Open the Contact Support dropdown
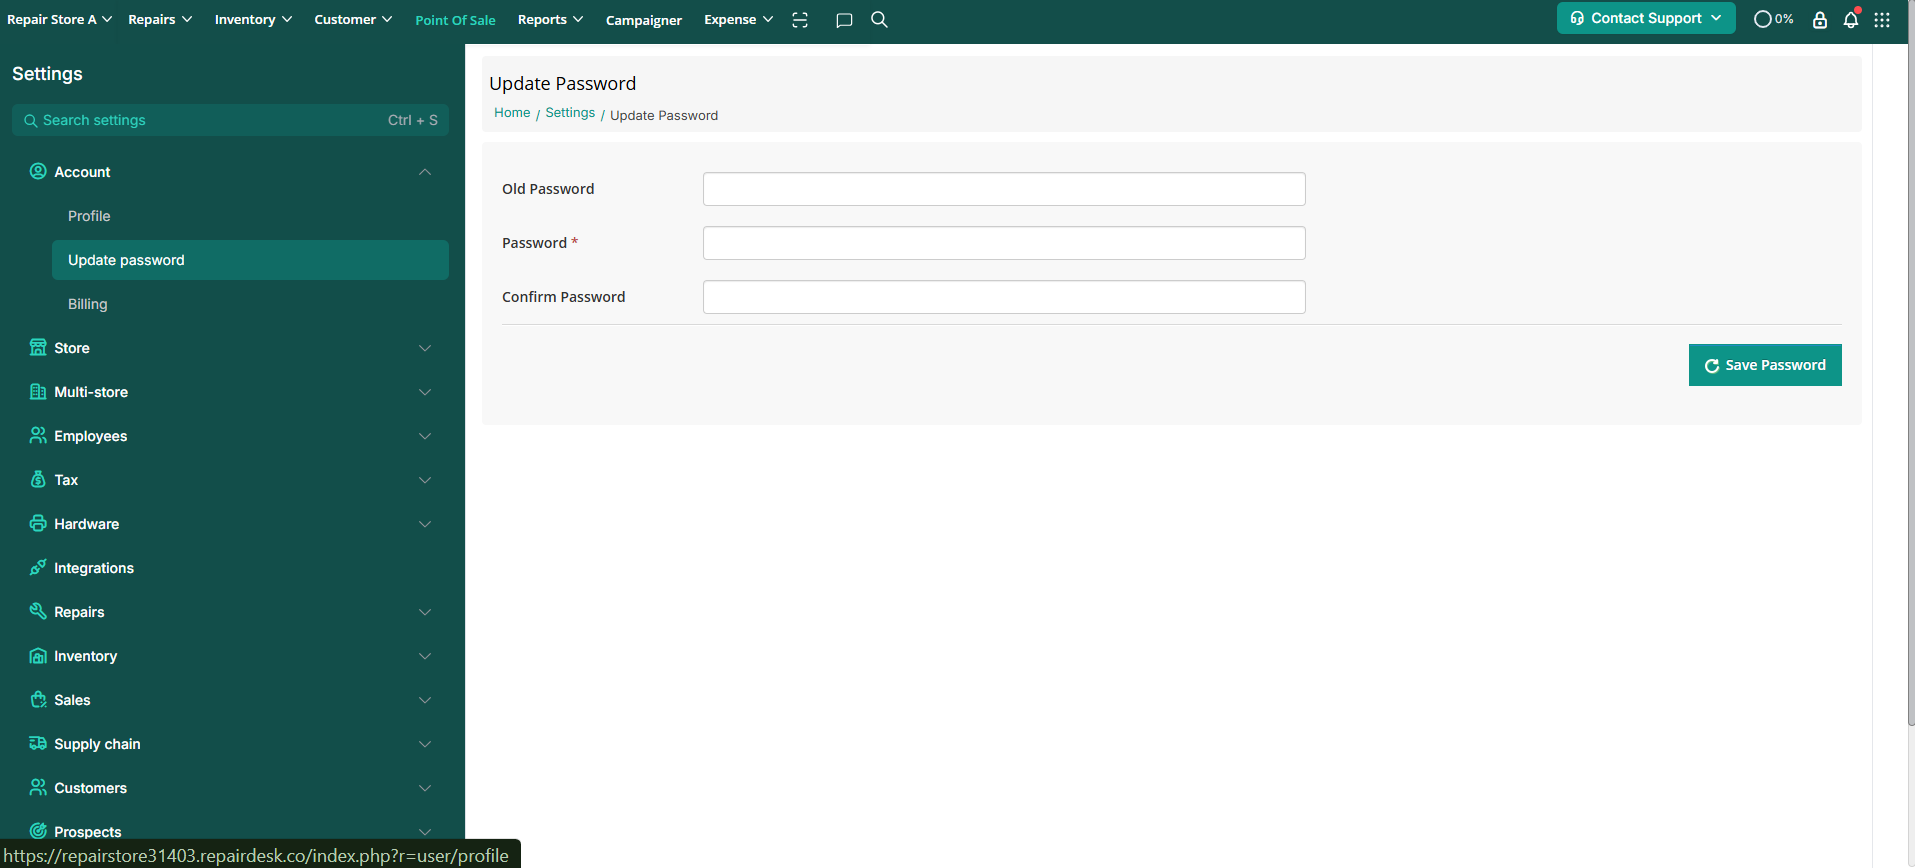Viewport: 1915px width, 868px height. coord(1645,18)
